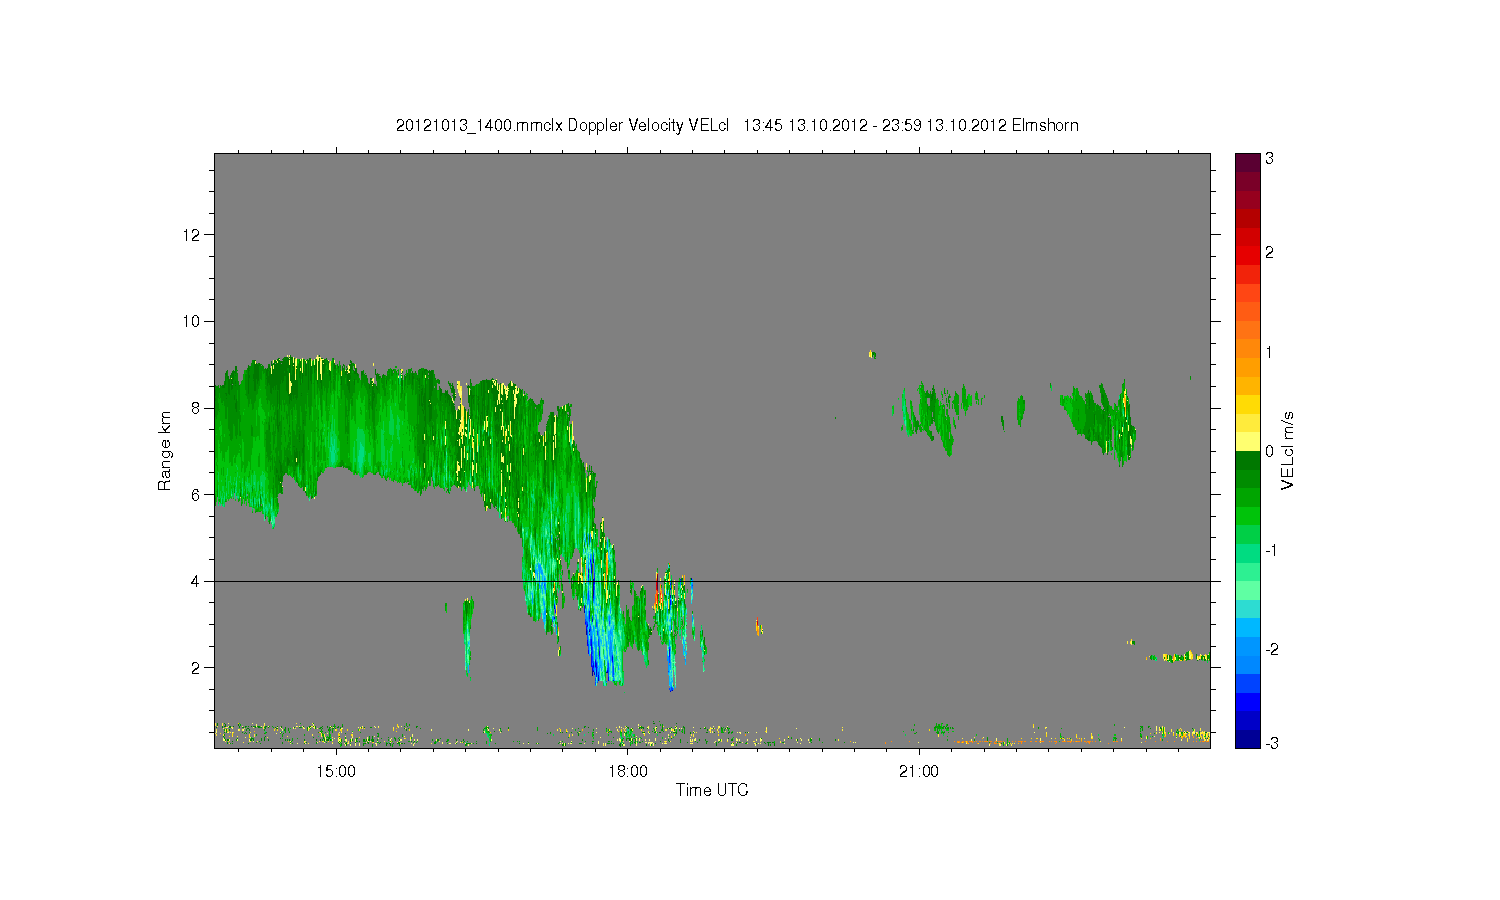This screenshot has height=900, width=1500.
Task: Click the 6 km range tick label
Action: pos(198,494)
